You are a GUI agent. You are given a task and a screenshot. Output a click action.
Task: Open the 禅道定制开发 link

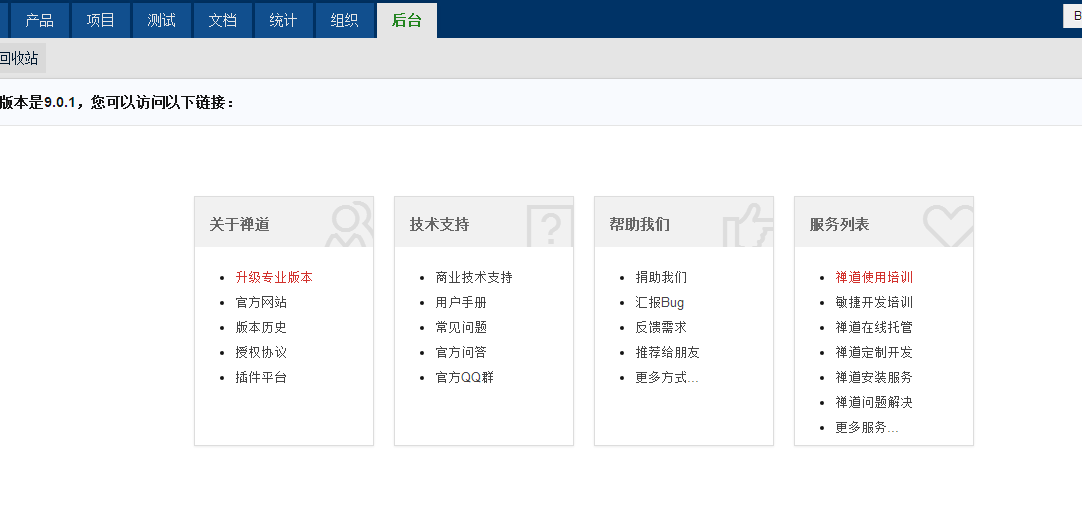pyautogui.click(x=874, y=352)
